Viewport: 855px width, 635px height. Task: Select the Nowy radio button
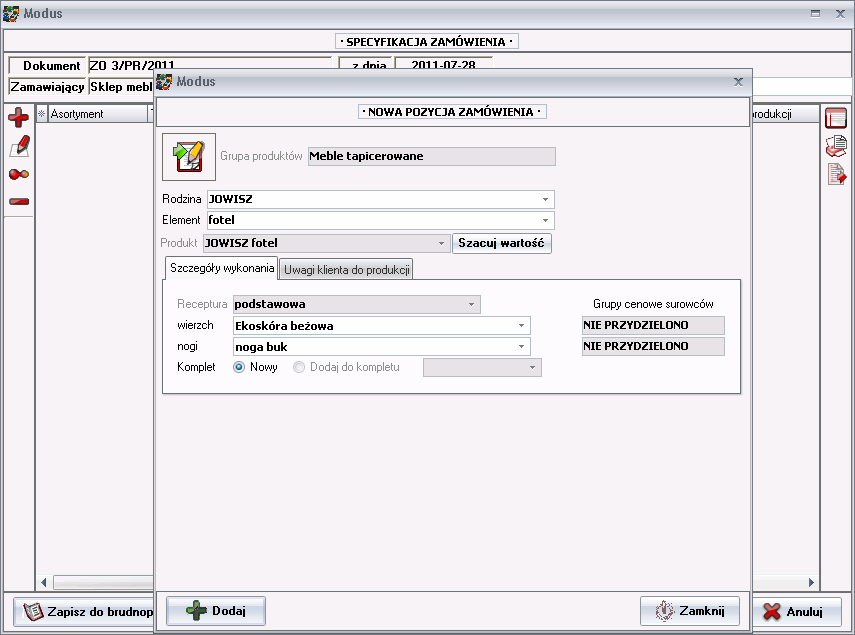click(240, 367)
